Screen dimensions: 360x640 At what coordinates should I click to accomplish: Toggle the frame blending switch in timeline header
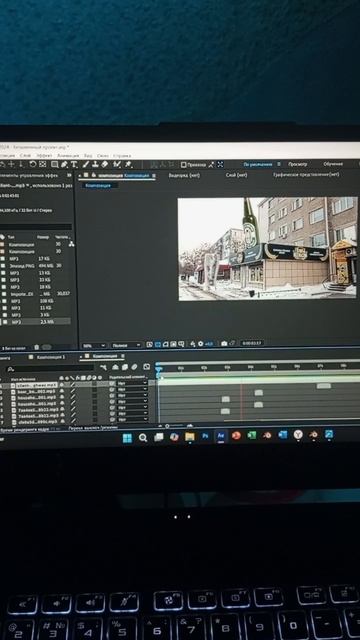(x=124, y=367)
